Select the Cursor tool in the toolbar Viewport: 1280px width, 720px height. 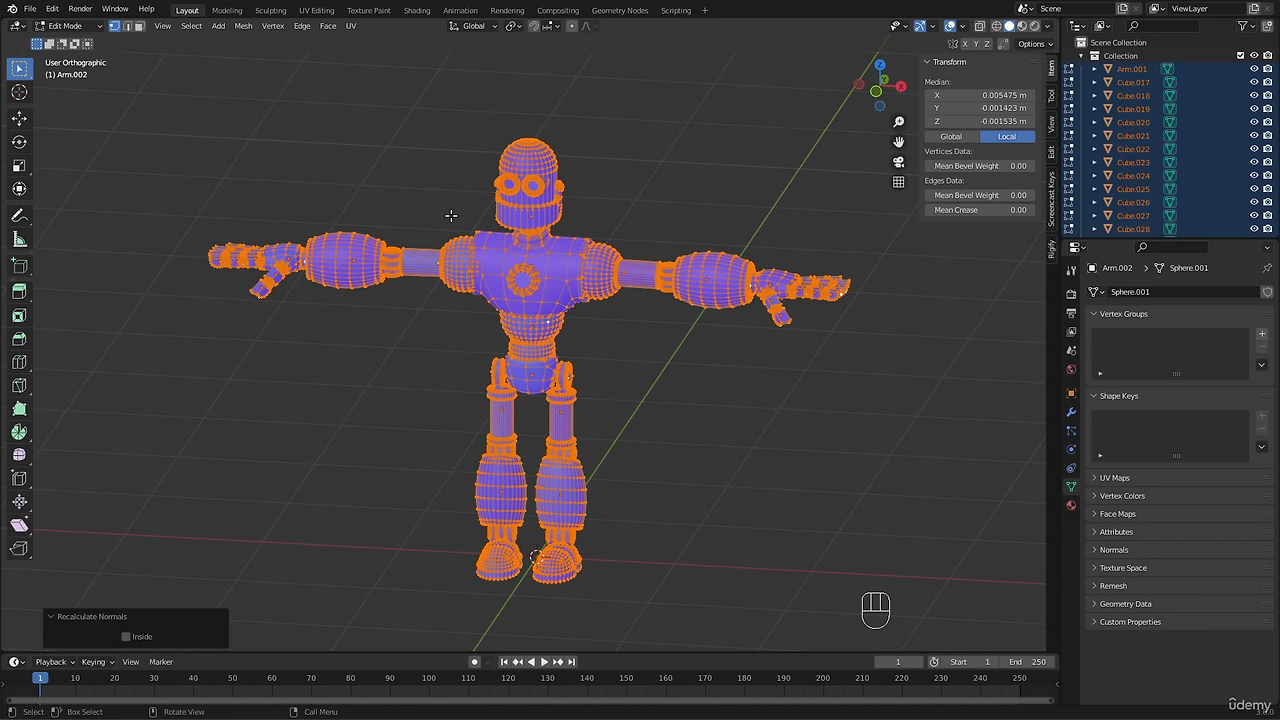(x=19, y=92)
